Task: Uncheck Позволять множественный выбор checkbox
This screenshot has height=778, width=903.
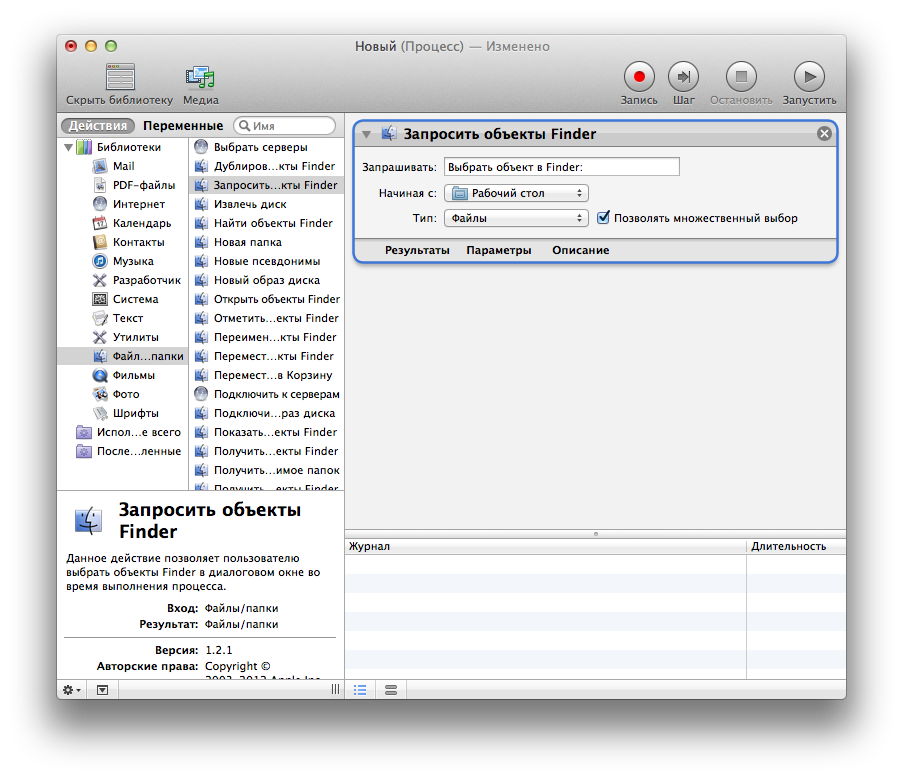Action: point(603,218)
